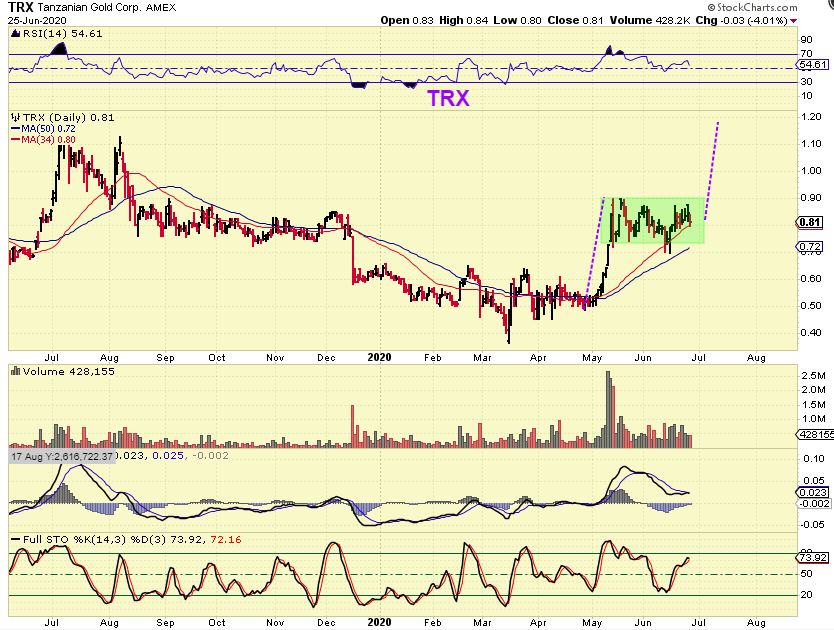Click the MA(34) 0.80 legend entry

(48, 140)
